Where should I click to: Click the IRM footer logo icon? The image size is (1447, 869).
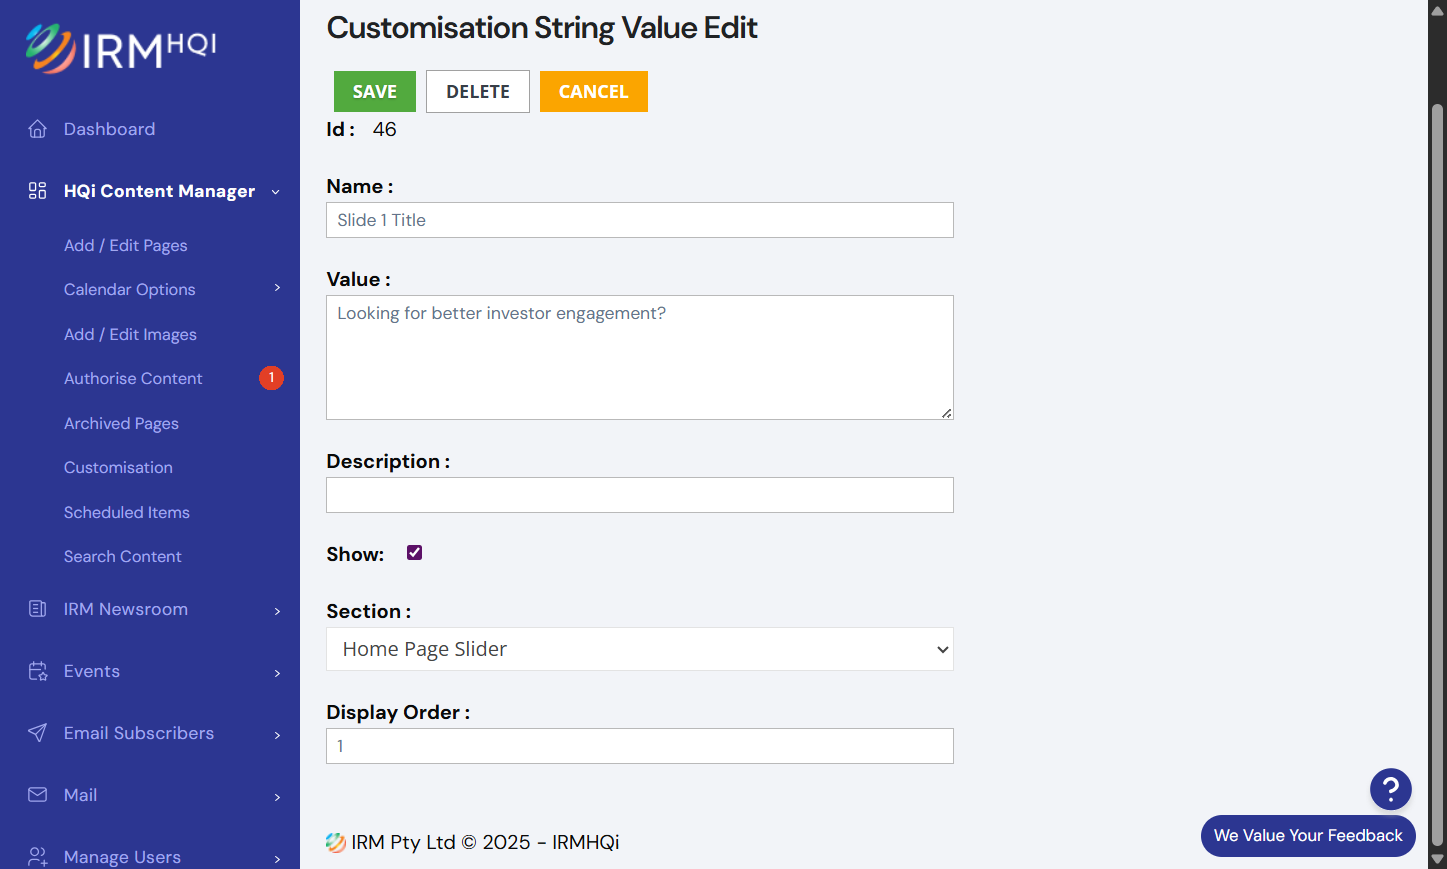(x=336, y=843)
